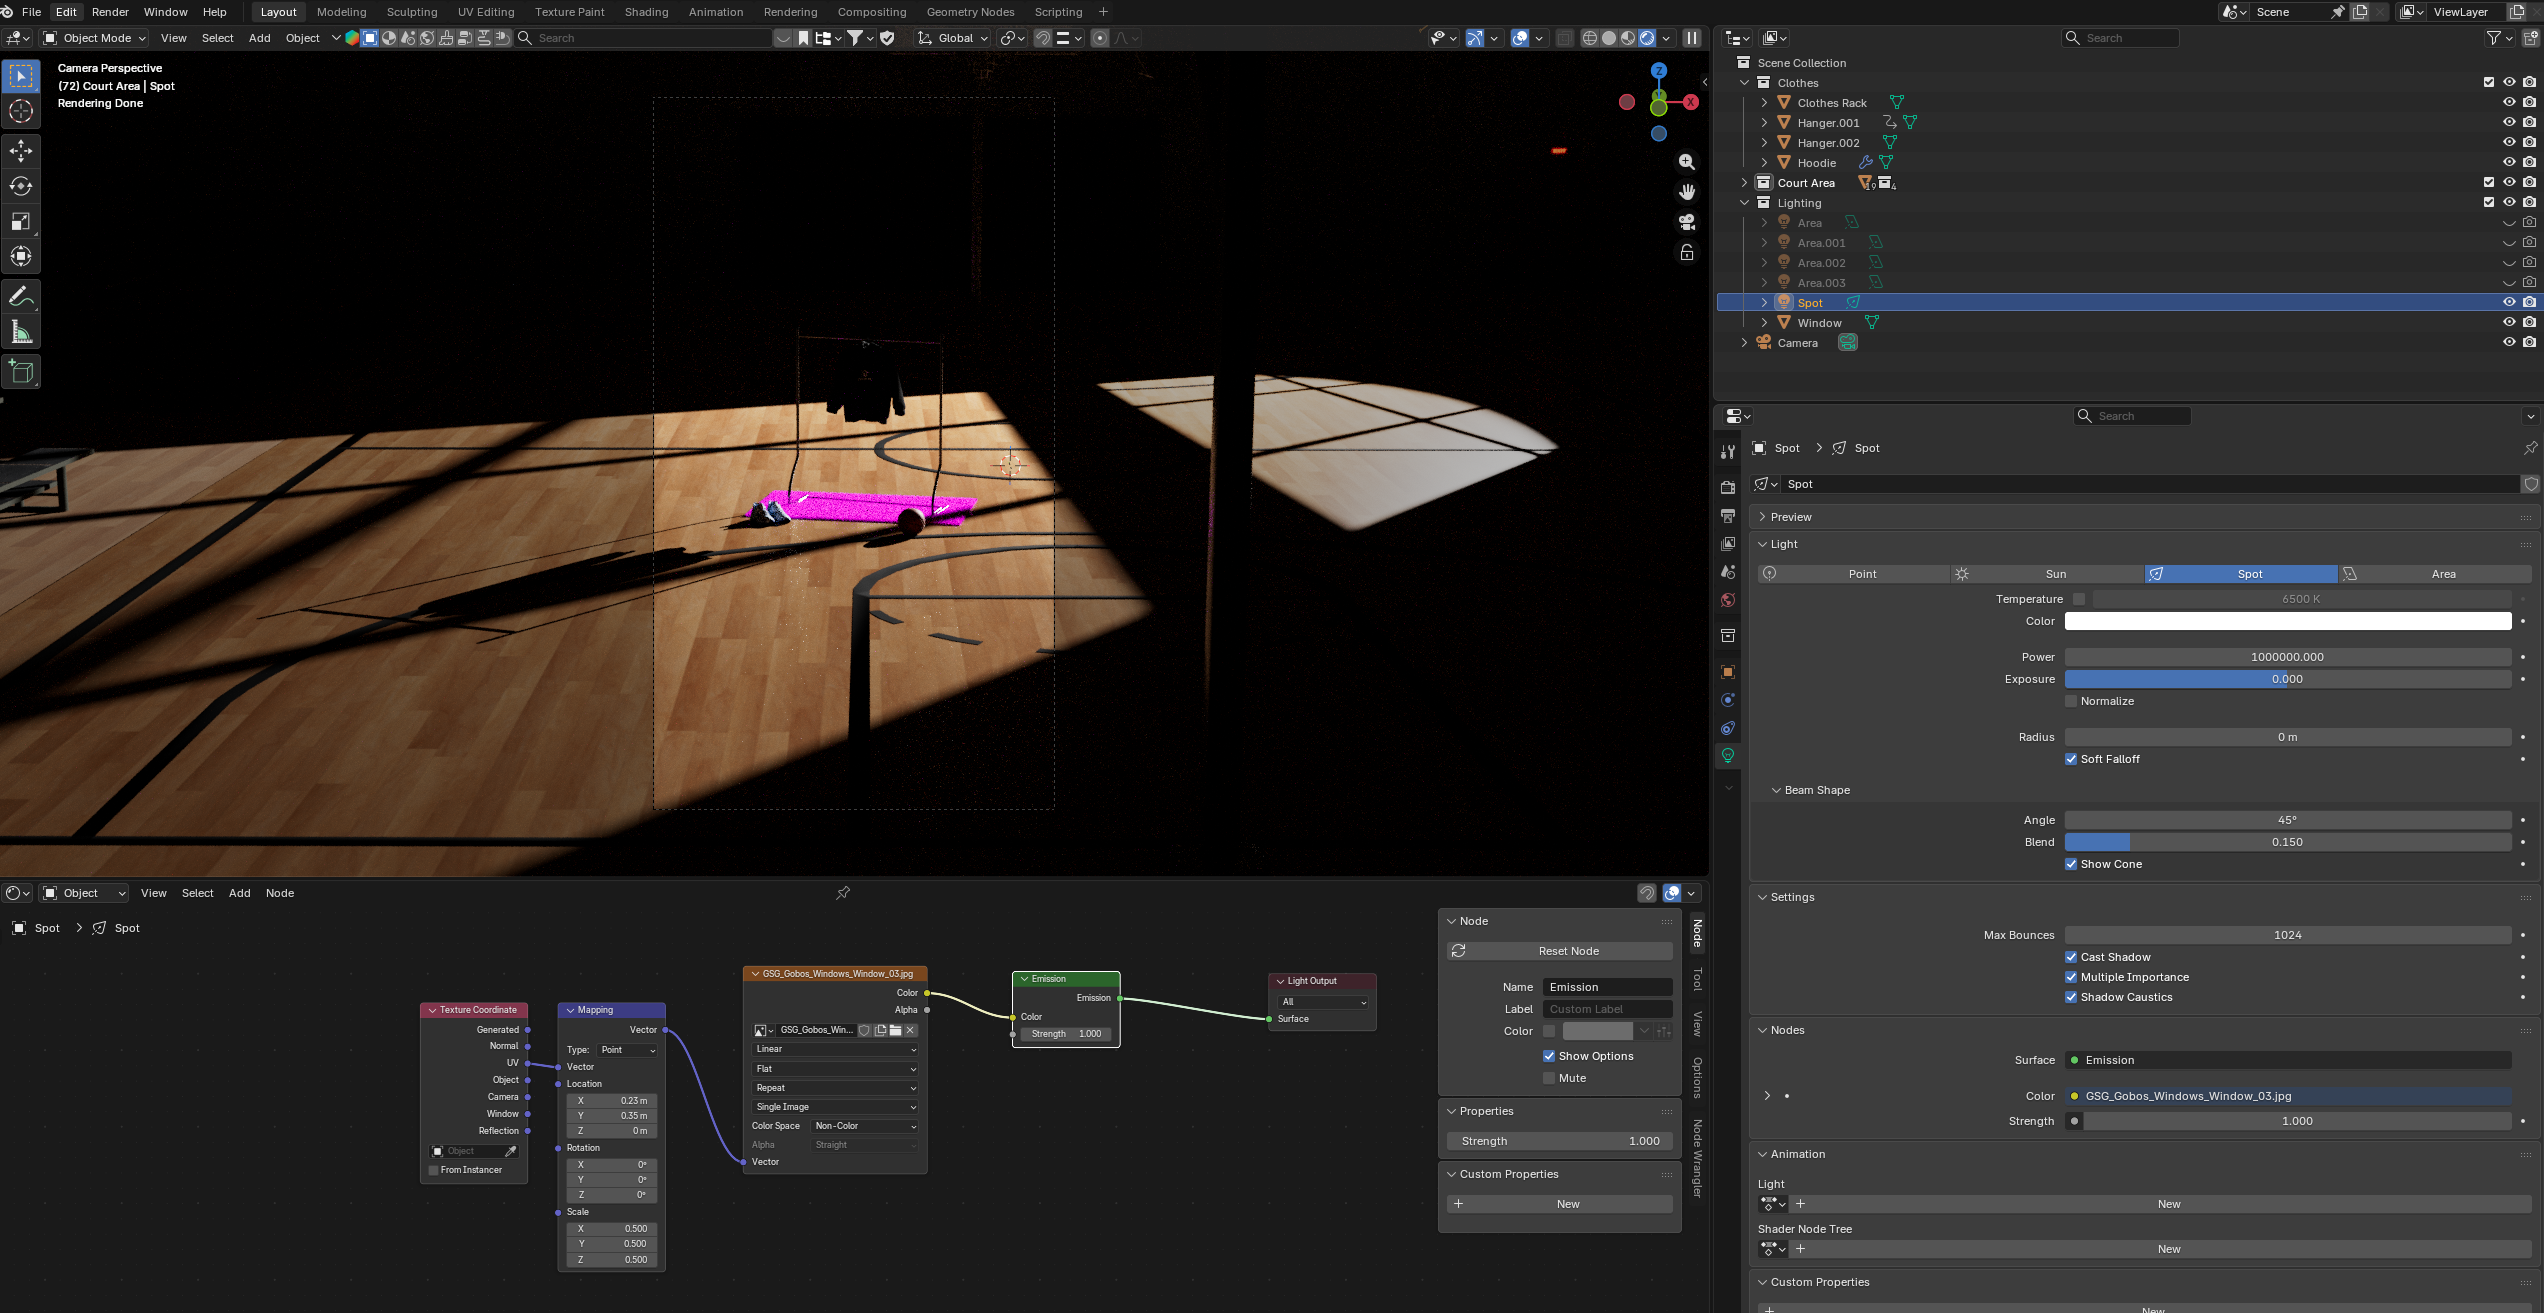Hide the Hoodie object in viewport
This screenshot has height=1313, width=2544.
(x=2509, y=162)
